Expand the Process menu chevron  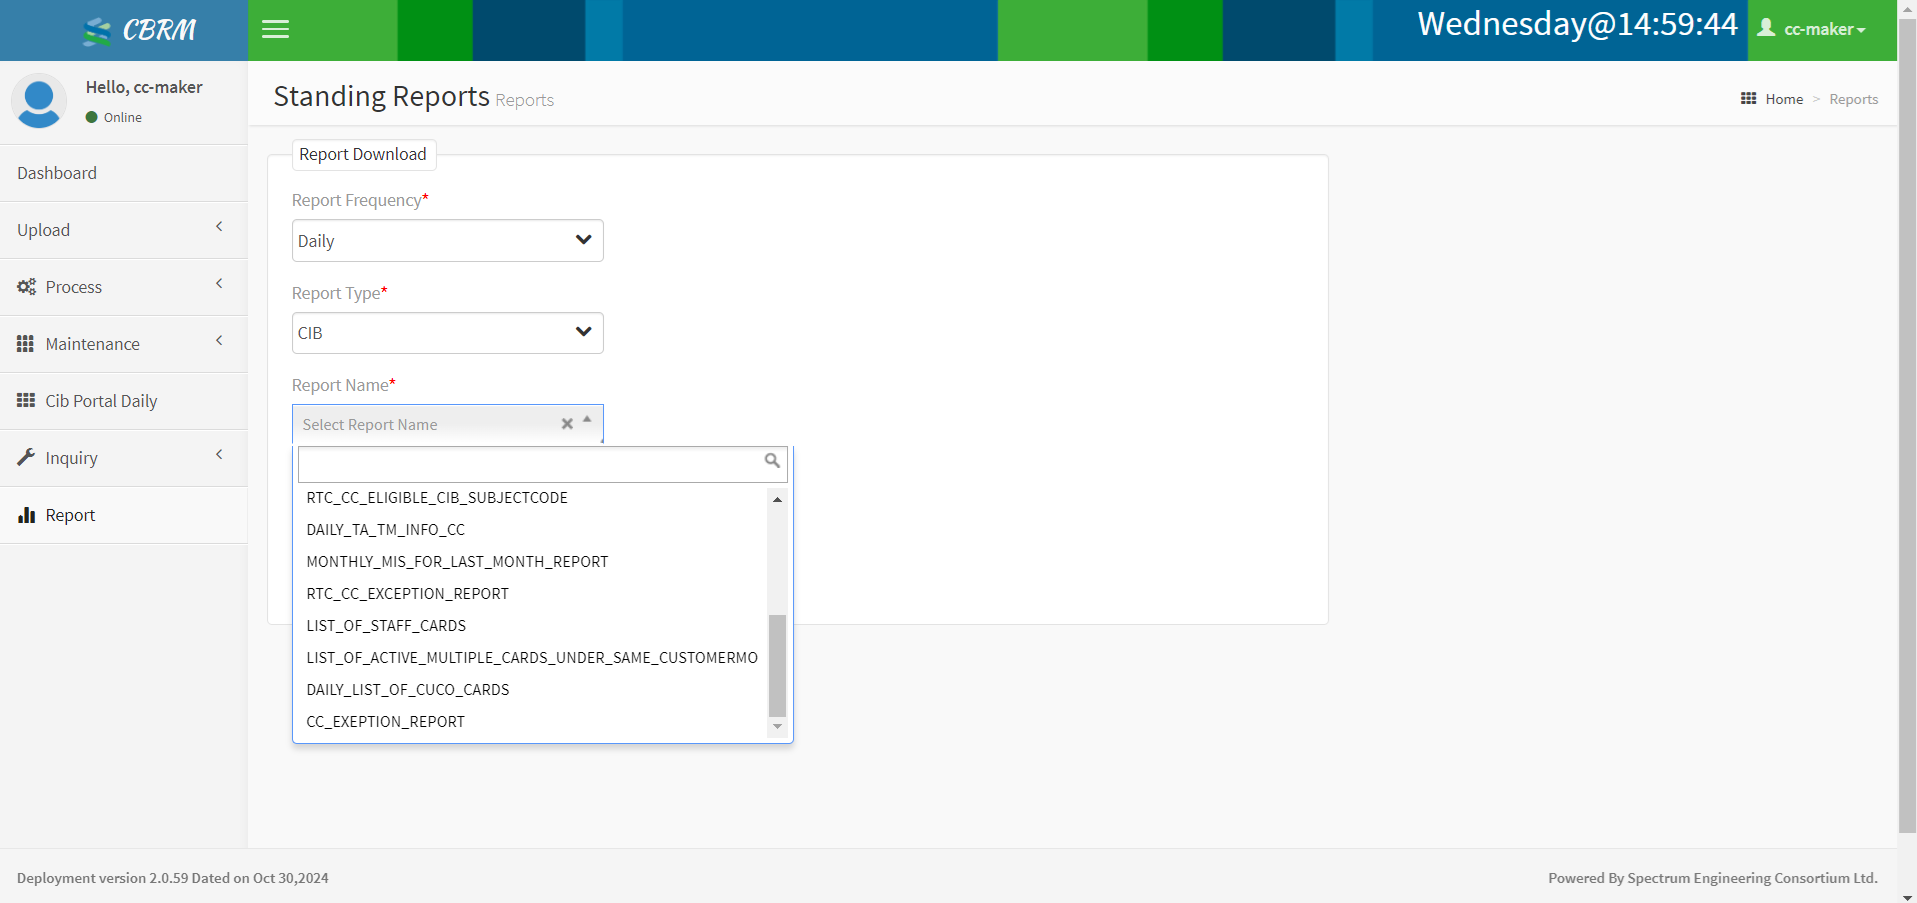pos(219,284)
